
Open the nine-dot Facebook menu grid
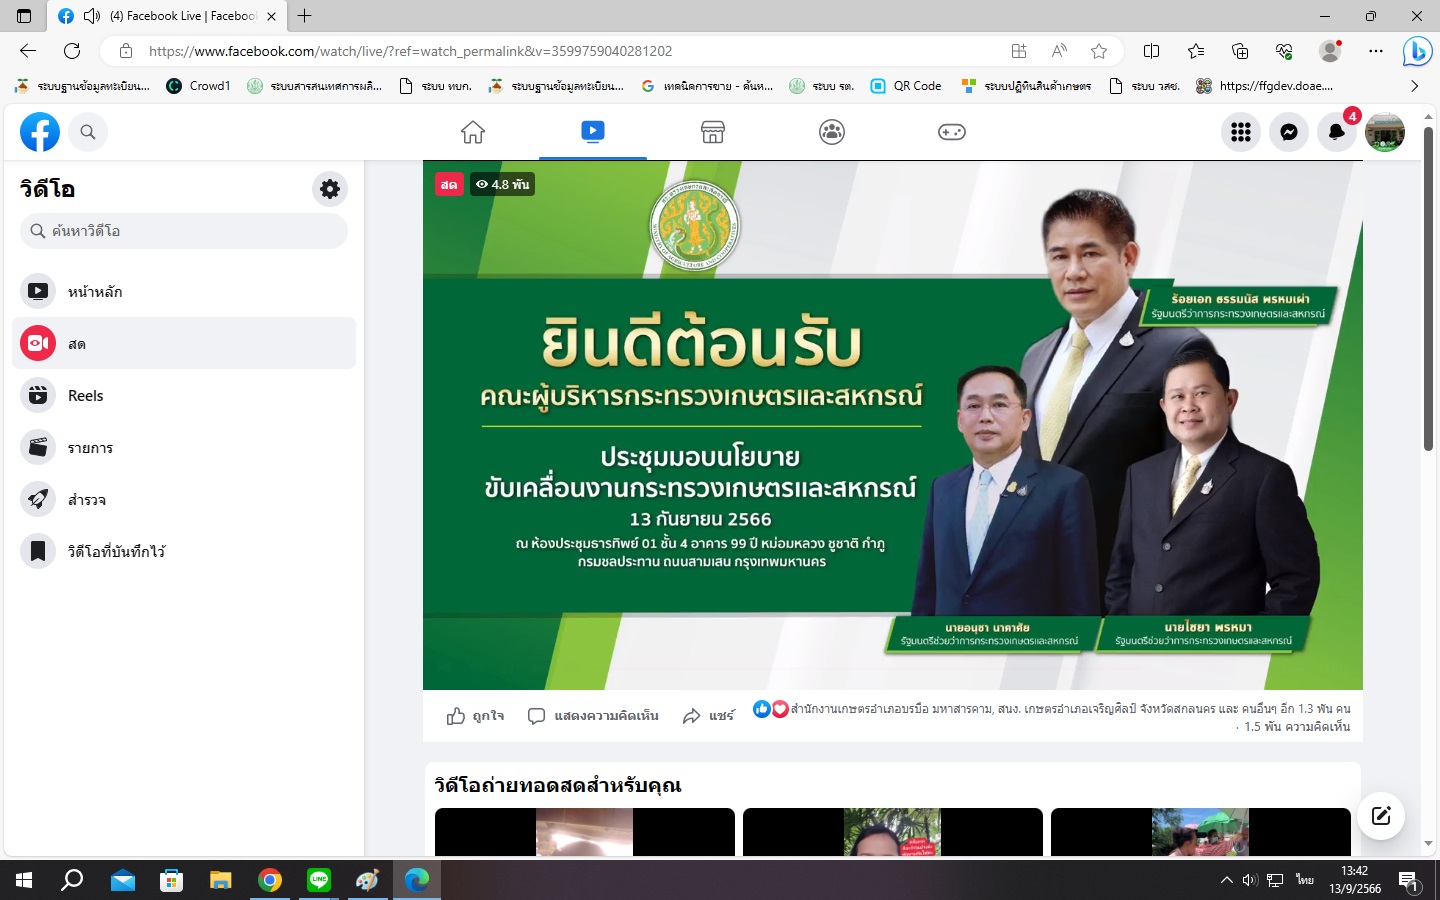[1241, 132]
